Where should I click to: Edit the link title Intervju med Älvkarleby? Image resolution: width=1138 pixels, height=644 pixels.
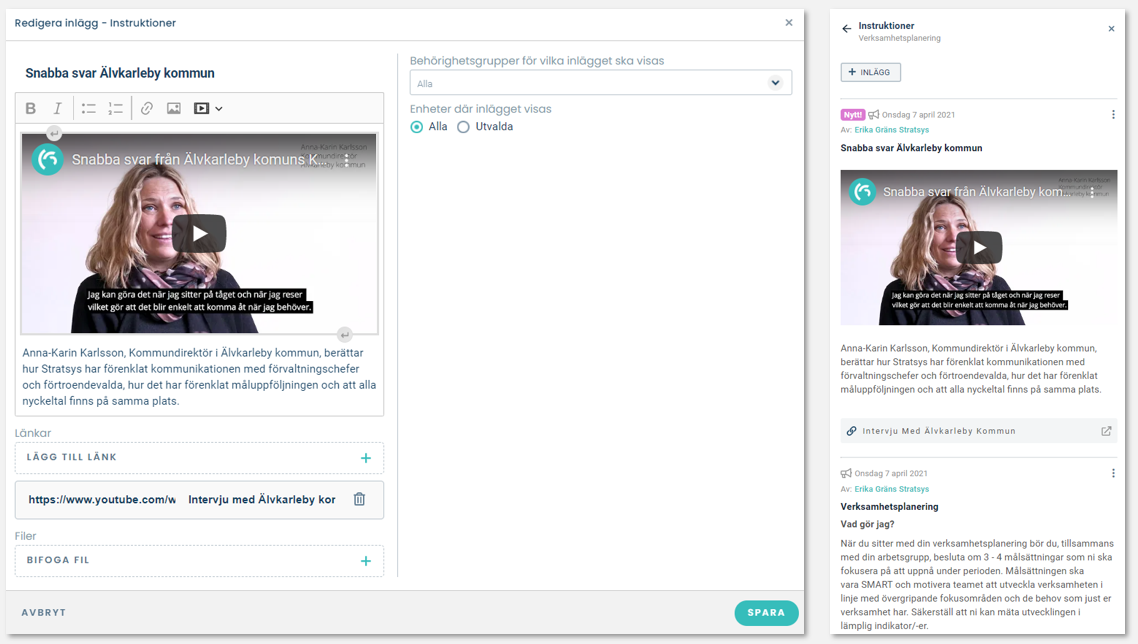coord(262,500)
